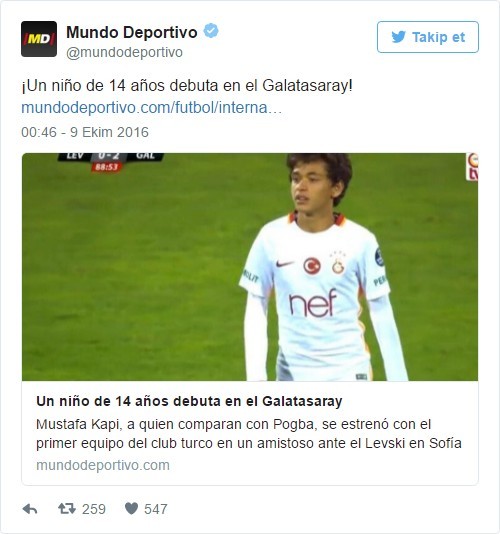Click the mundodeportivo.com card domain

pos(103,465)
